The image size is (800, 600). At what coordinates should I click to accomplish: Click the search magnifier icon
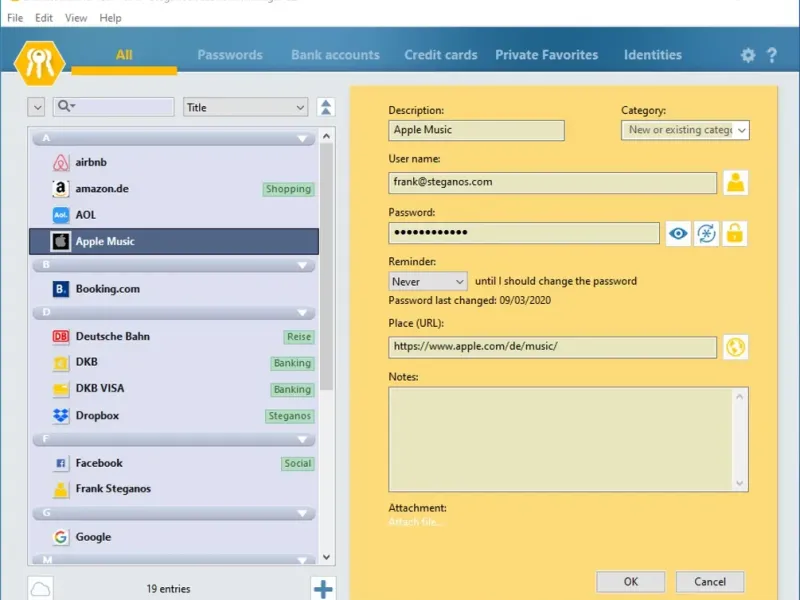pos(66,106)
